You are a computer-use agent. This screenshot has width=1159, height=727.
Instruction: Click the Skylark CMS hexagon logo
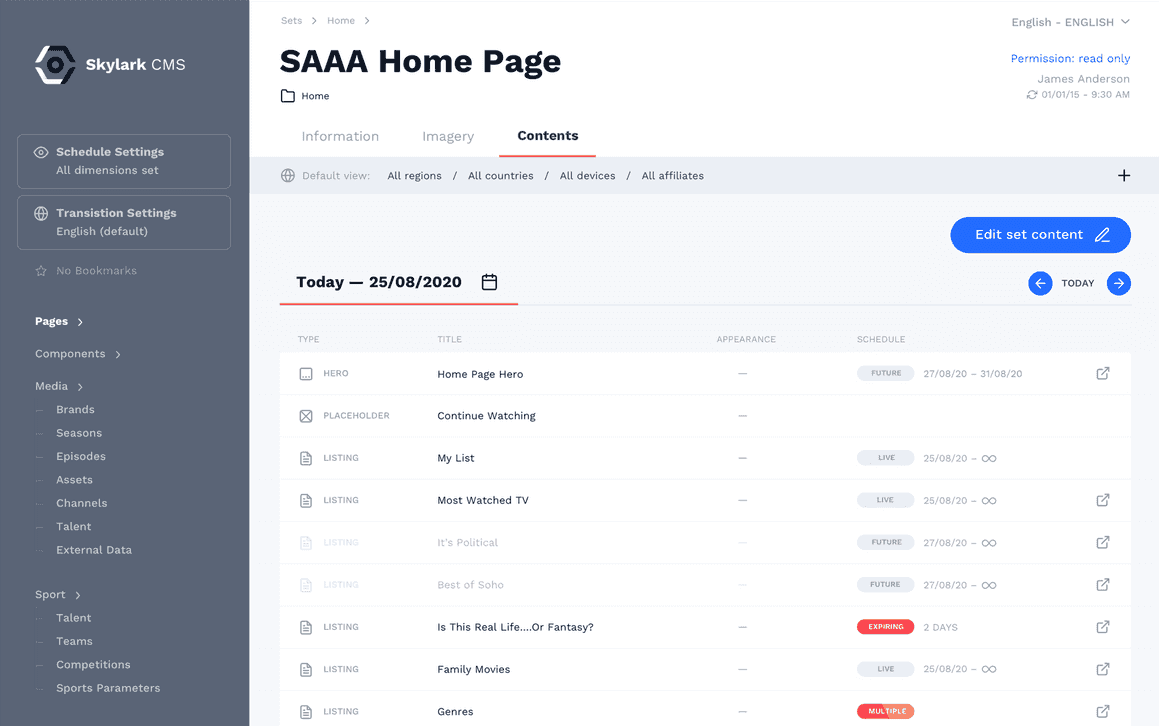[x=55, y=65]
